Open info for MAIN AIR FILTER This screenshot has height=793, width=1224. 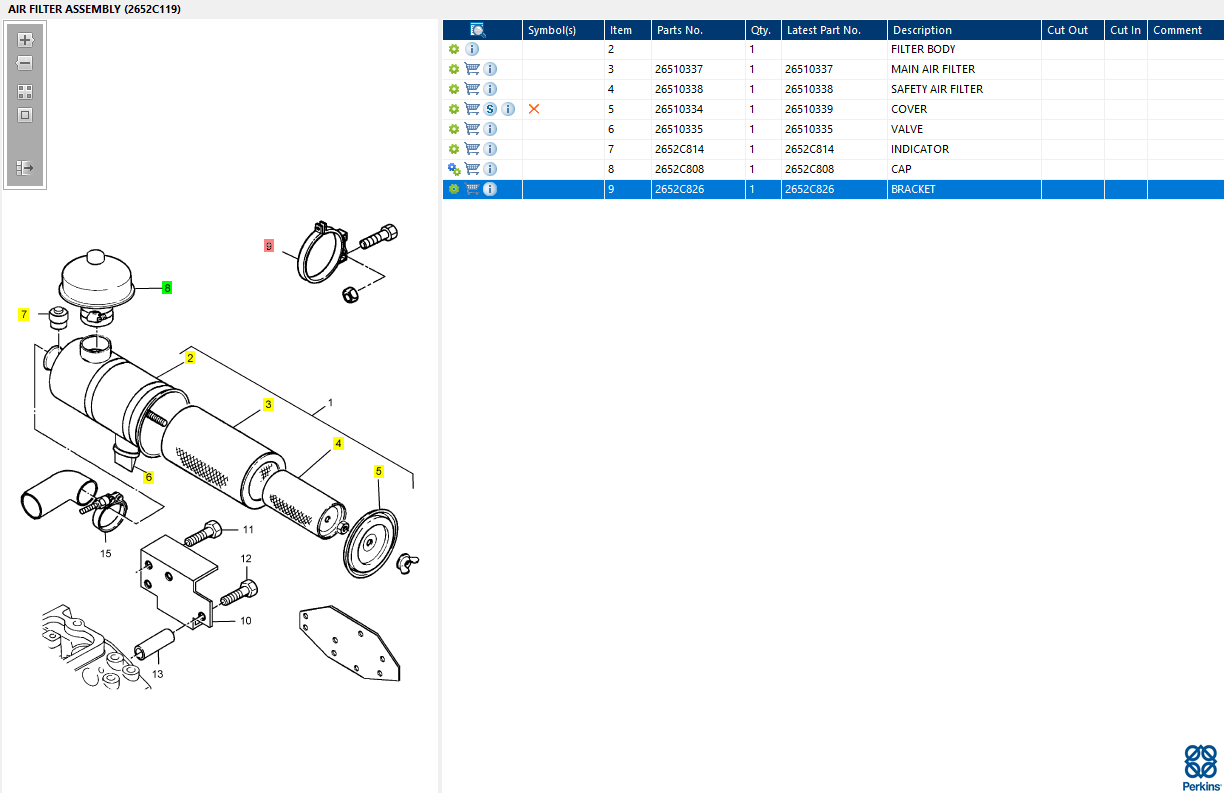(x=490, y=69)
